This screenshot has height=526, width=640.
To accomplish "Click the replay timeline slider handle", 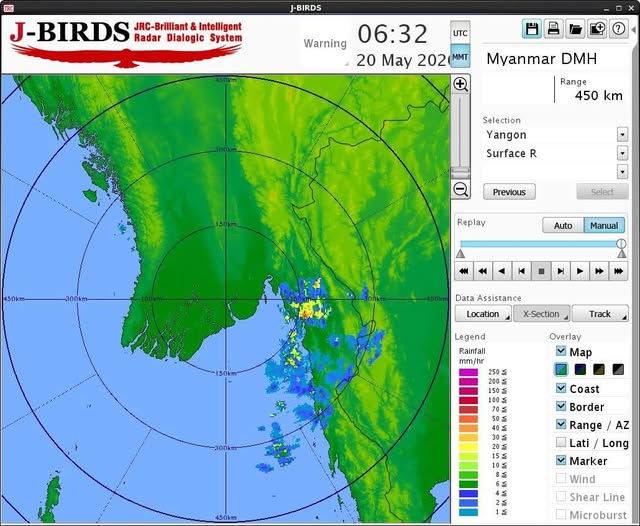I will pos(621,244).
